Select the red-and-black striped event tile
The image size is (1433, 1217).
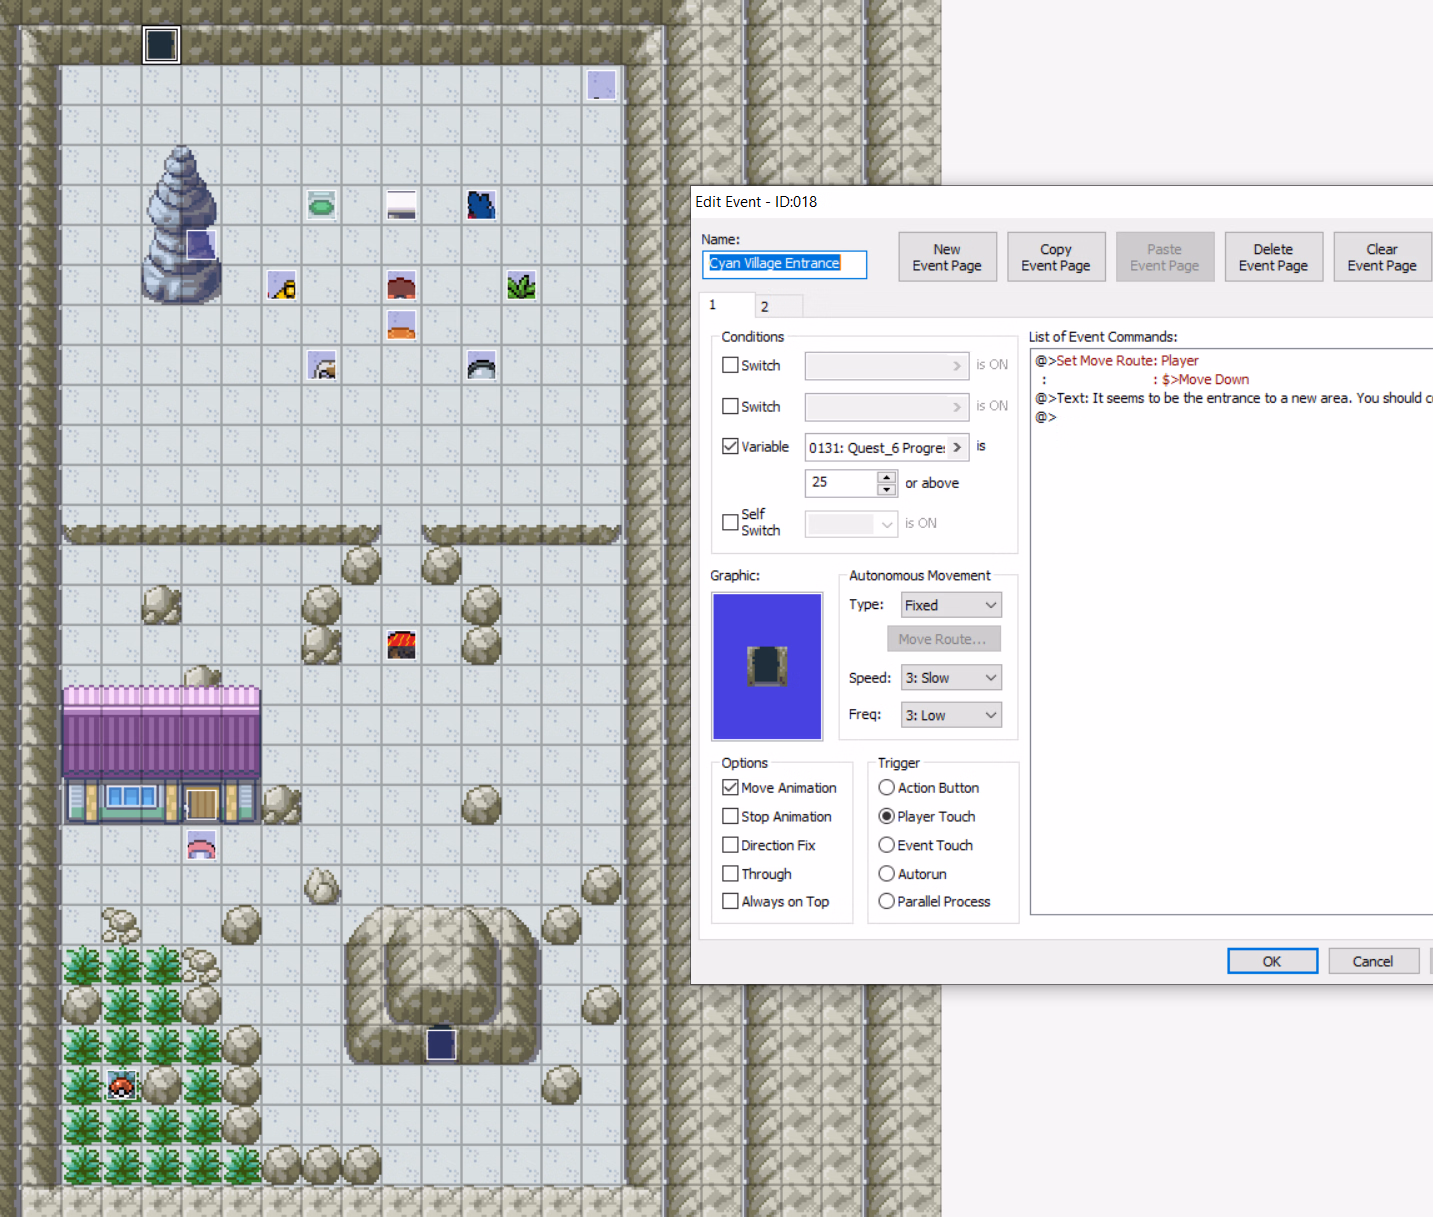(x=401, y=645)
